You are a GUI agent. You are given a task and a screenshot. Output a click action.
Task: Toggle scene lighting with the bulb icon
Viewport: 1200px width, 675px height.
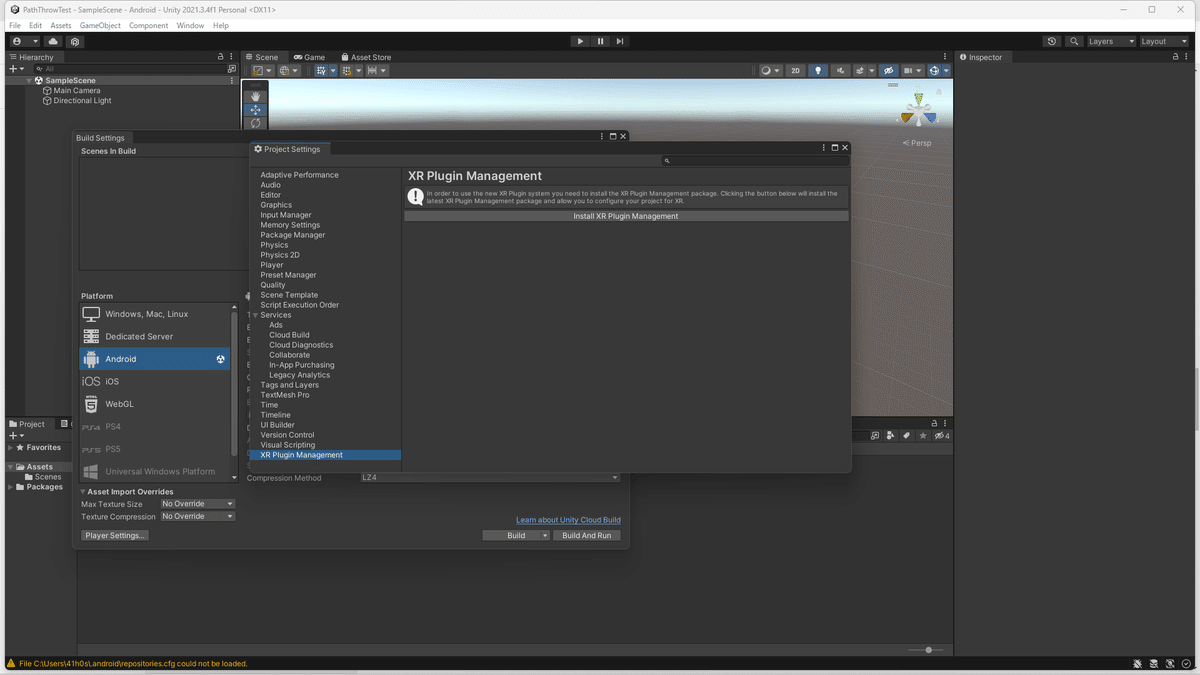coord(818,71)
